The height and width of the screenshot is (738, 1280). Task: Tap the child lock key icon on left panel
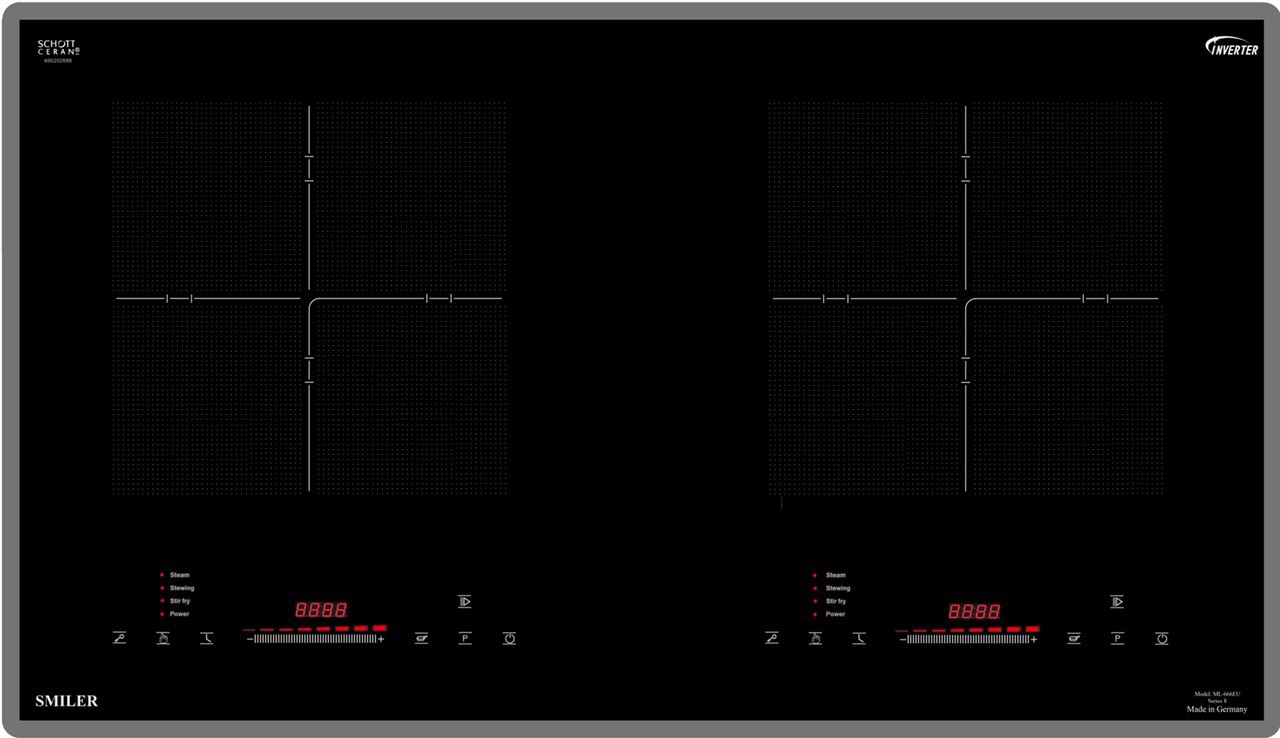[120, 638]
